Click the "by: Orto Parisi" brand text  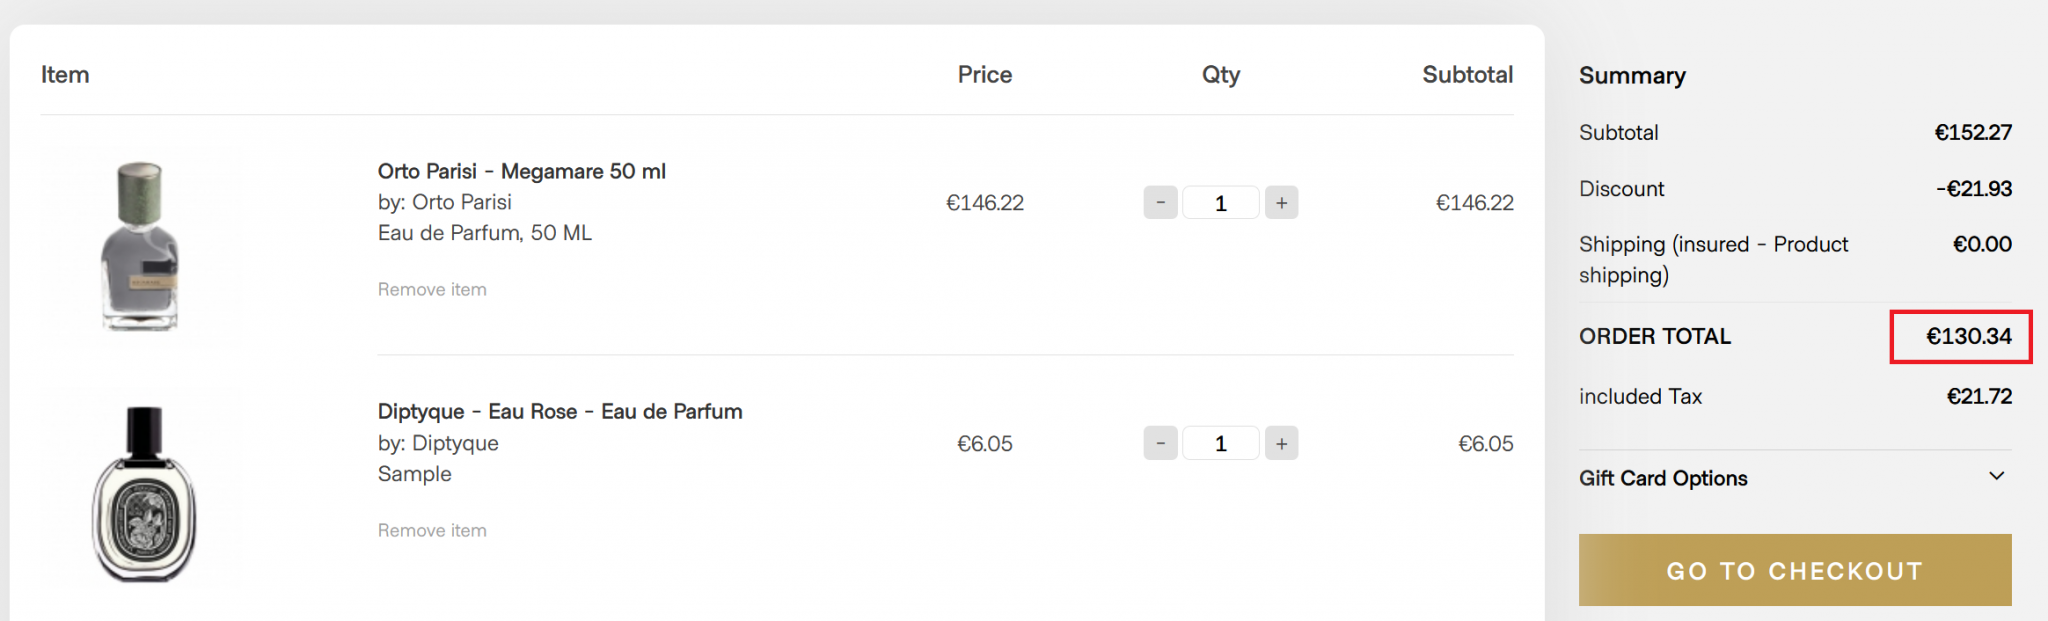click(444, 202)
